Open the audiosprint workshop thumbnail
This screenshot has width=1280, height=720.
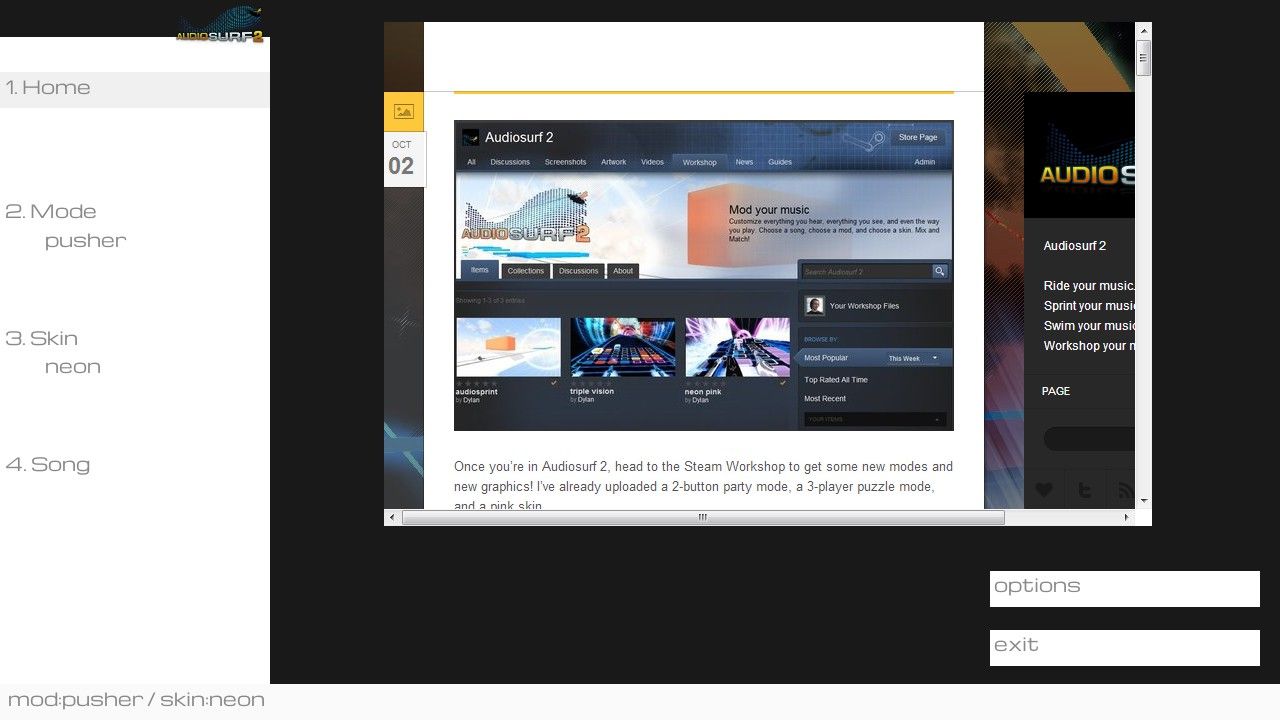pos(508,347)
